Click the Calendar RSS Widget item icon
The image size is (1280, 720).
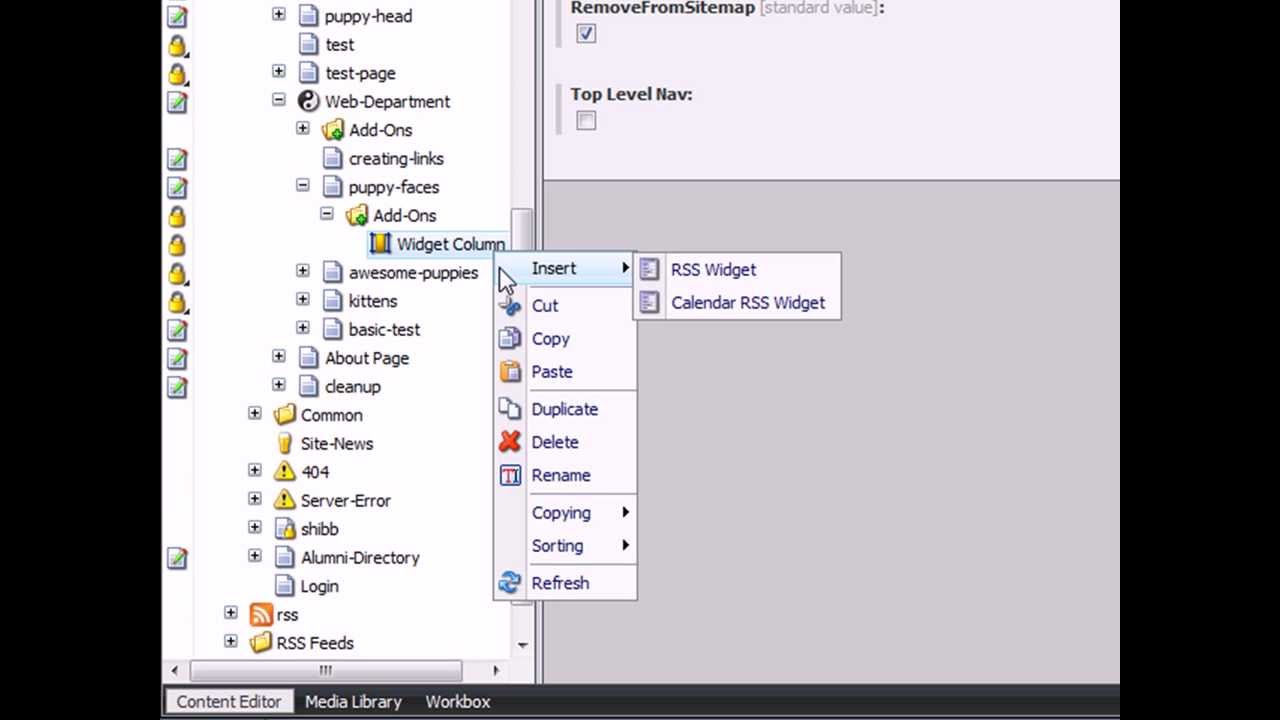pyautogui.click(x=650, y=302)
